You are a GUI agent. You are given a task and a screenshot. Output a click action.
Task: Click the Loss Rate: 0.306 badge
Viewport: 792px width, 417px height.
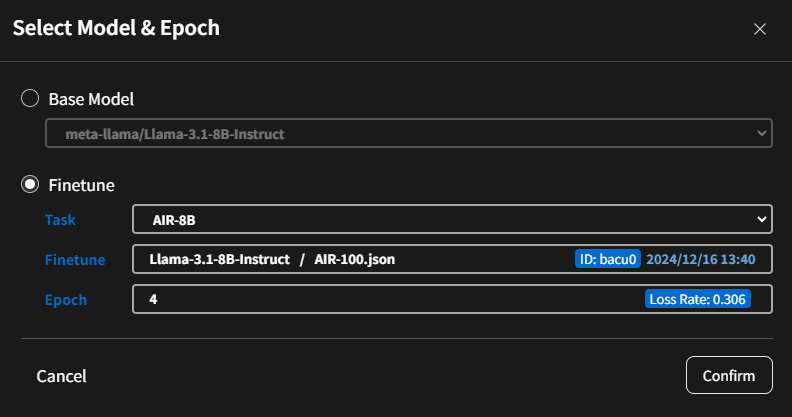(697, 299)
